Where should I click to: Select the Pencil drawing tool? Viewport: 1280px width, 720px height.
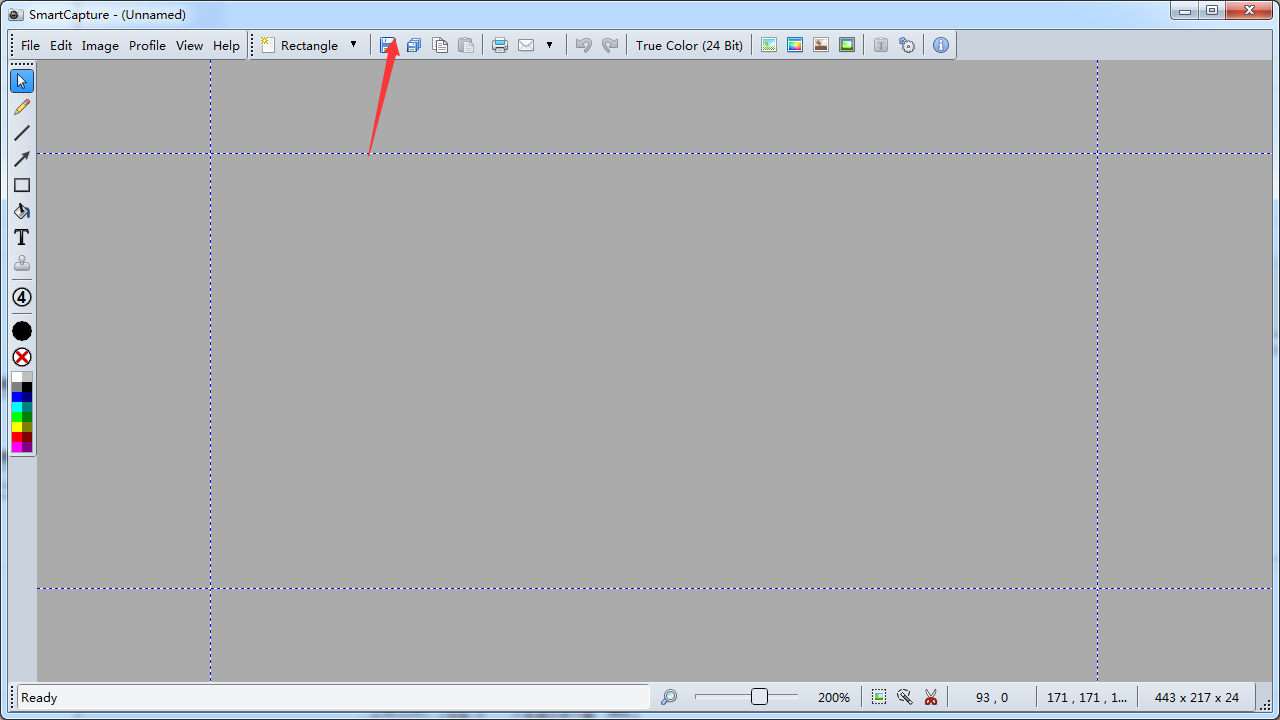click(22, 107)
